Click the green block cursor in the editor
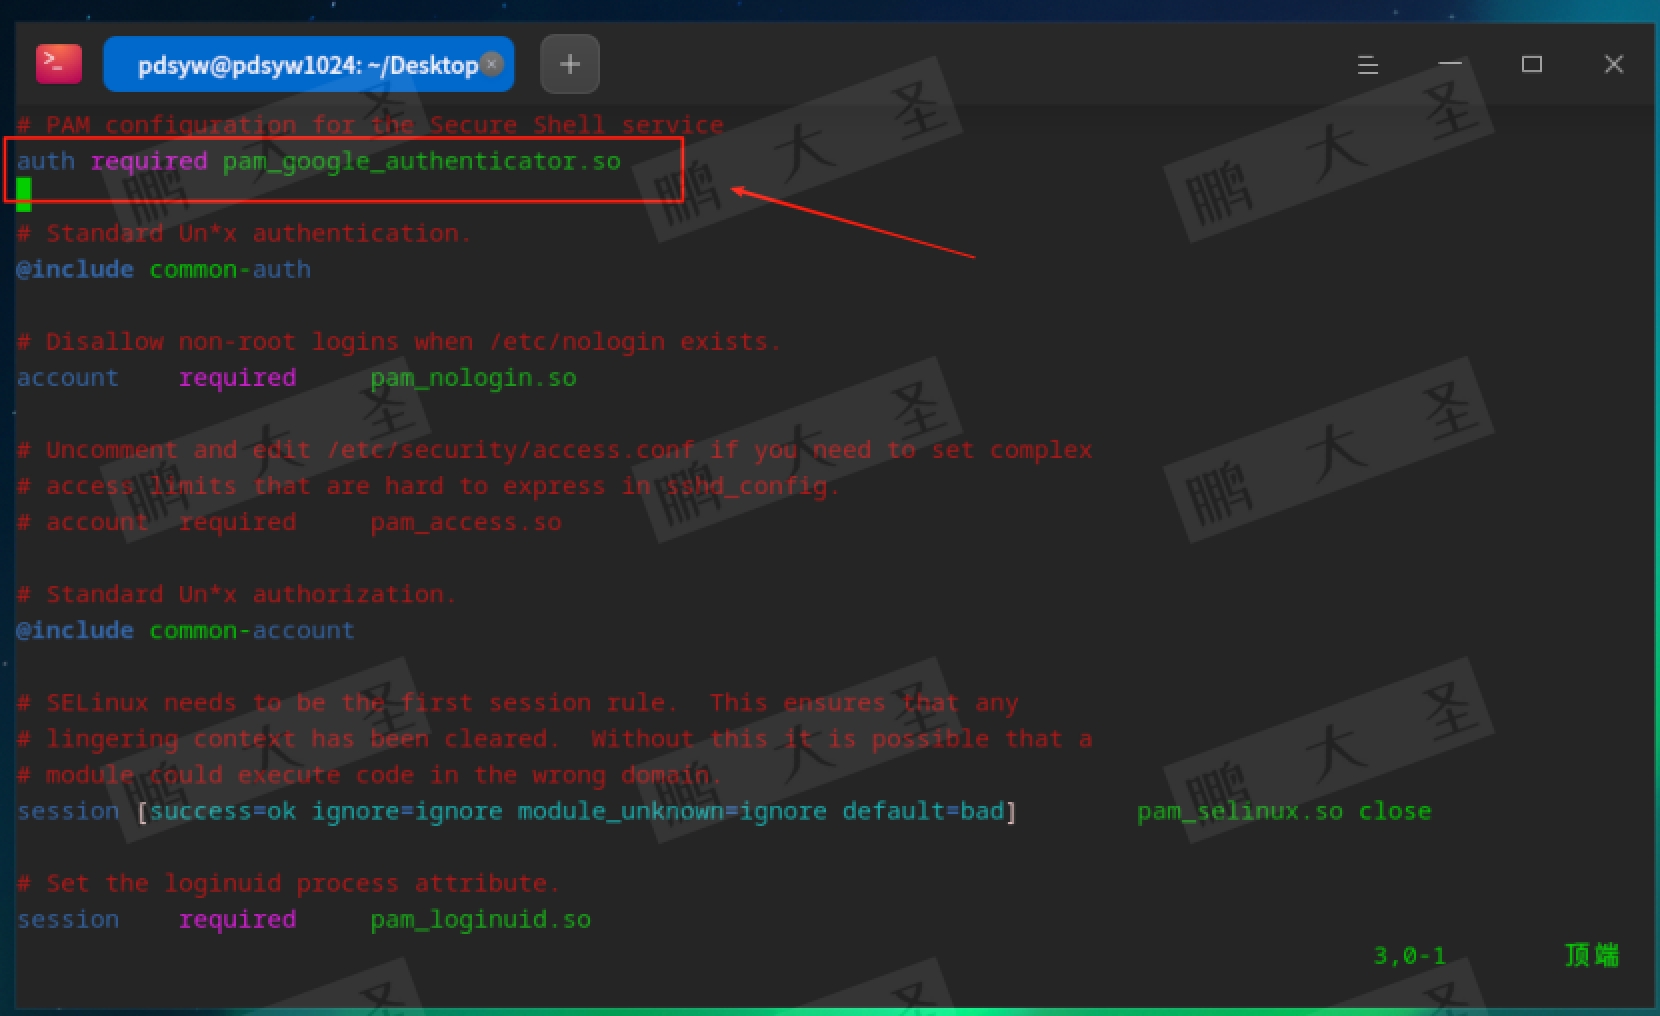Image resolution: width=1660 pixels, height=1016 pixels. tap(23, 192)
